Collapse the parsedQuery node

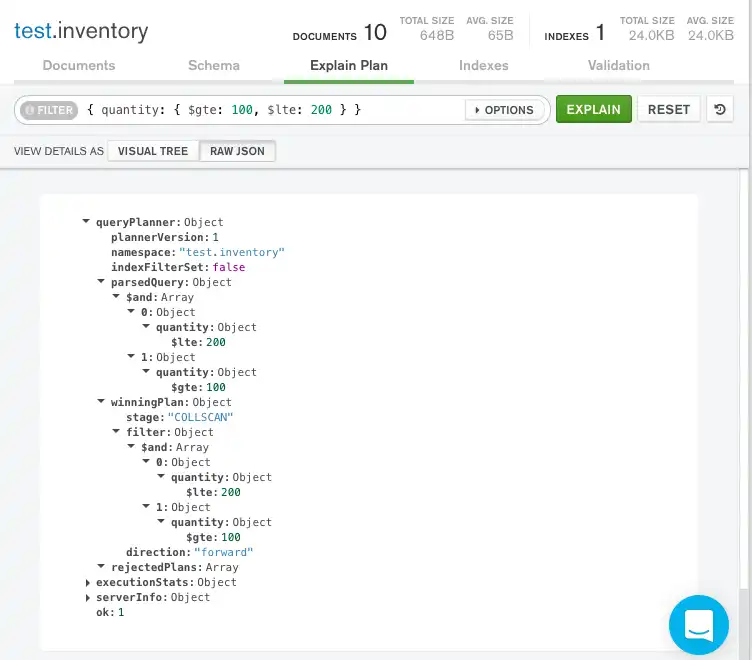point(102,282)
